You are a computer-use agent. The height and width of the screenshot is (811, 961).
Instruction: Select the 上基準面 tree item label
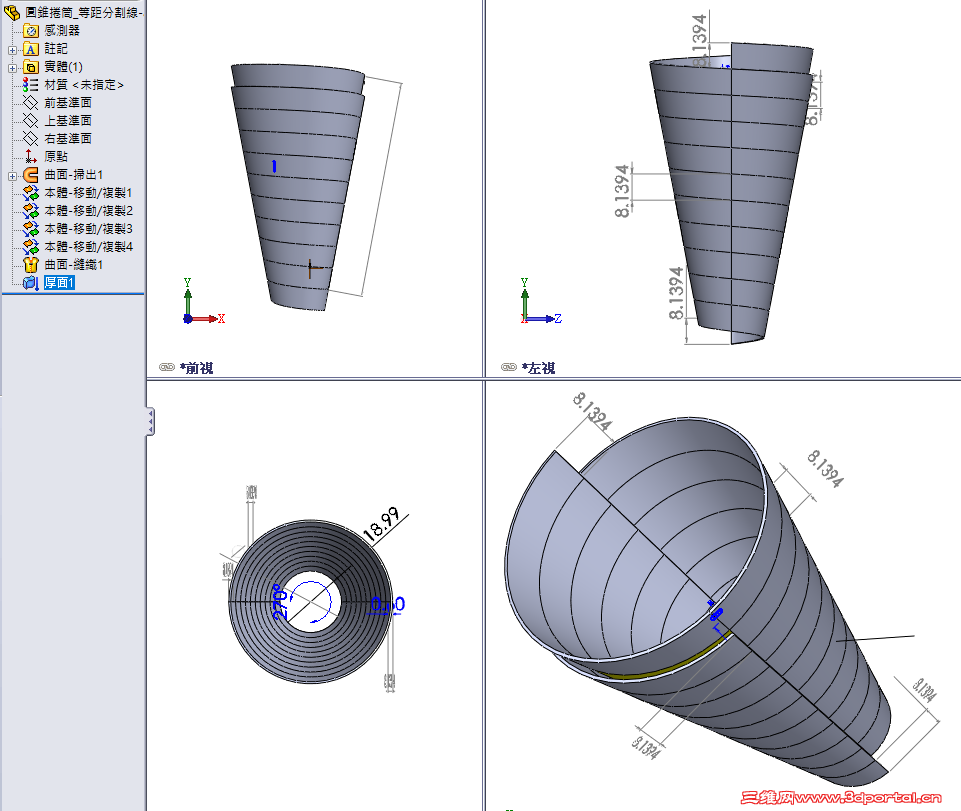click(68, 121)
